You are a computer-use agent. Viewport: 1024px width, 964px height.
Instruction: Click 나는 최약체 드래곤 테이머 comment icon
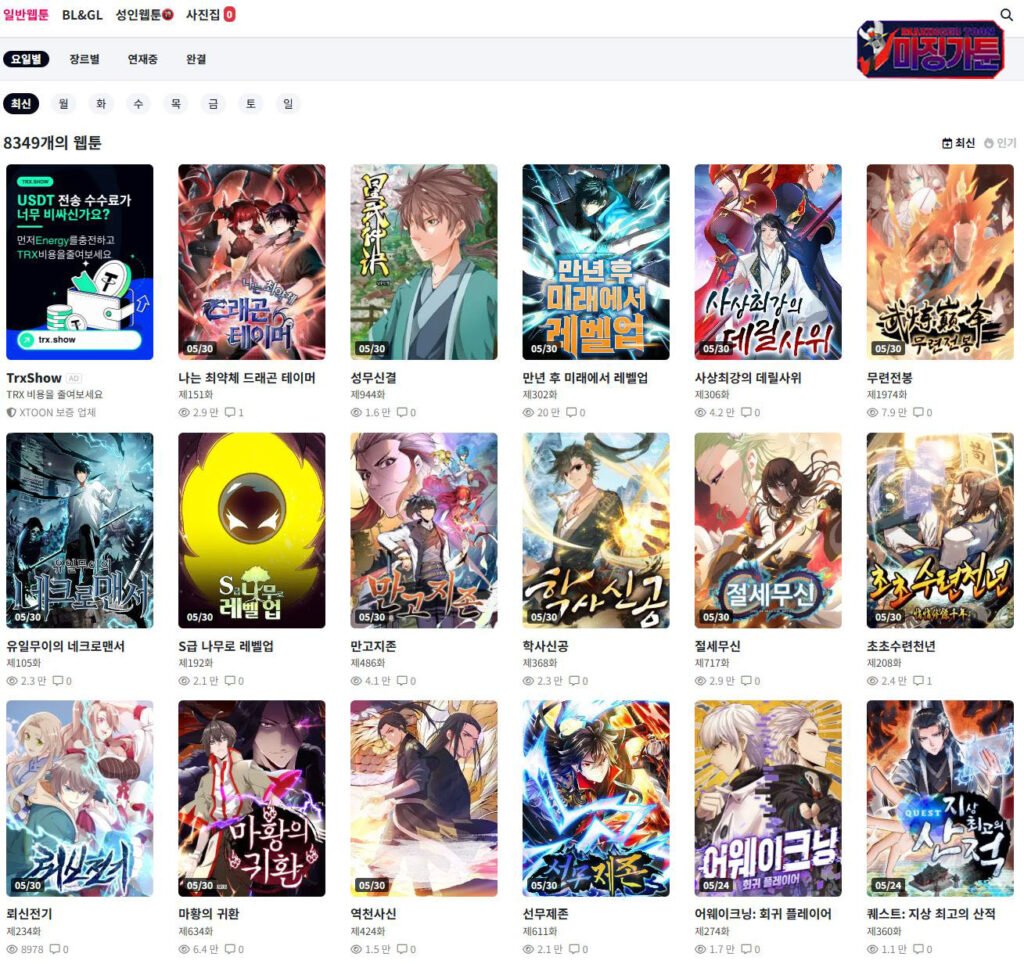point(231,412)
